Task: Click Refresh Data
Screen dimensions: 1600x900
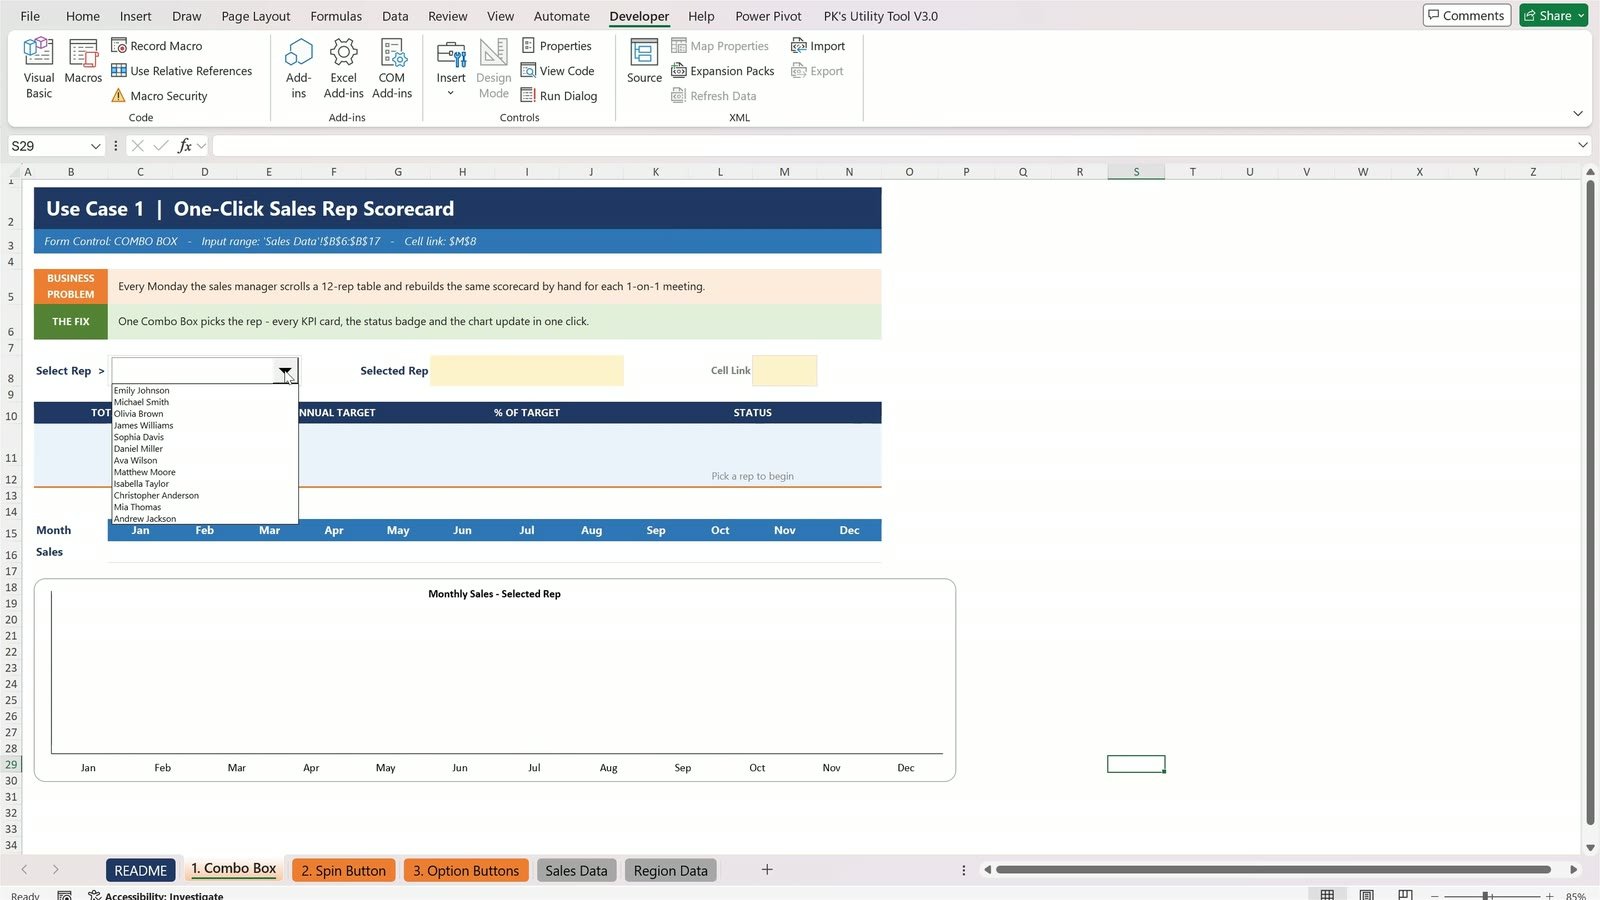Action: click(714, 96)
